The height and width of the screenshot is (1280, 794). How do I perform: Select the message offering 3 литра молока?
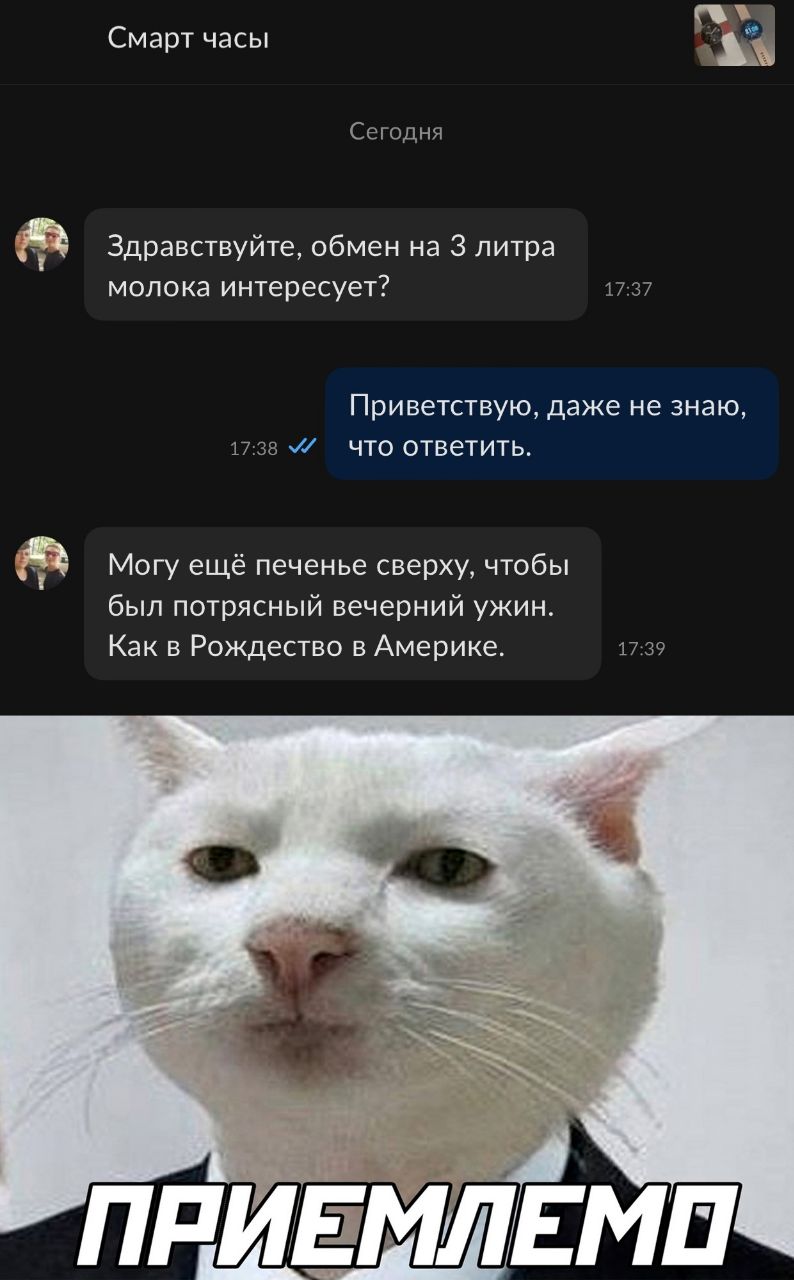335,265
